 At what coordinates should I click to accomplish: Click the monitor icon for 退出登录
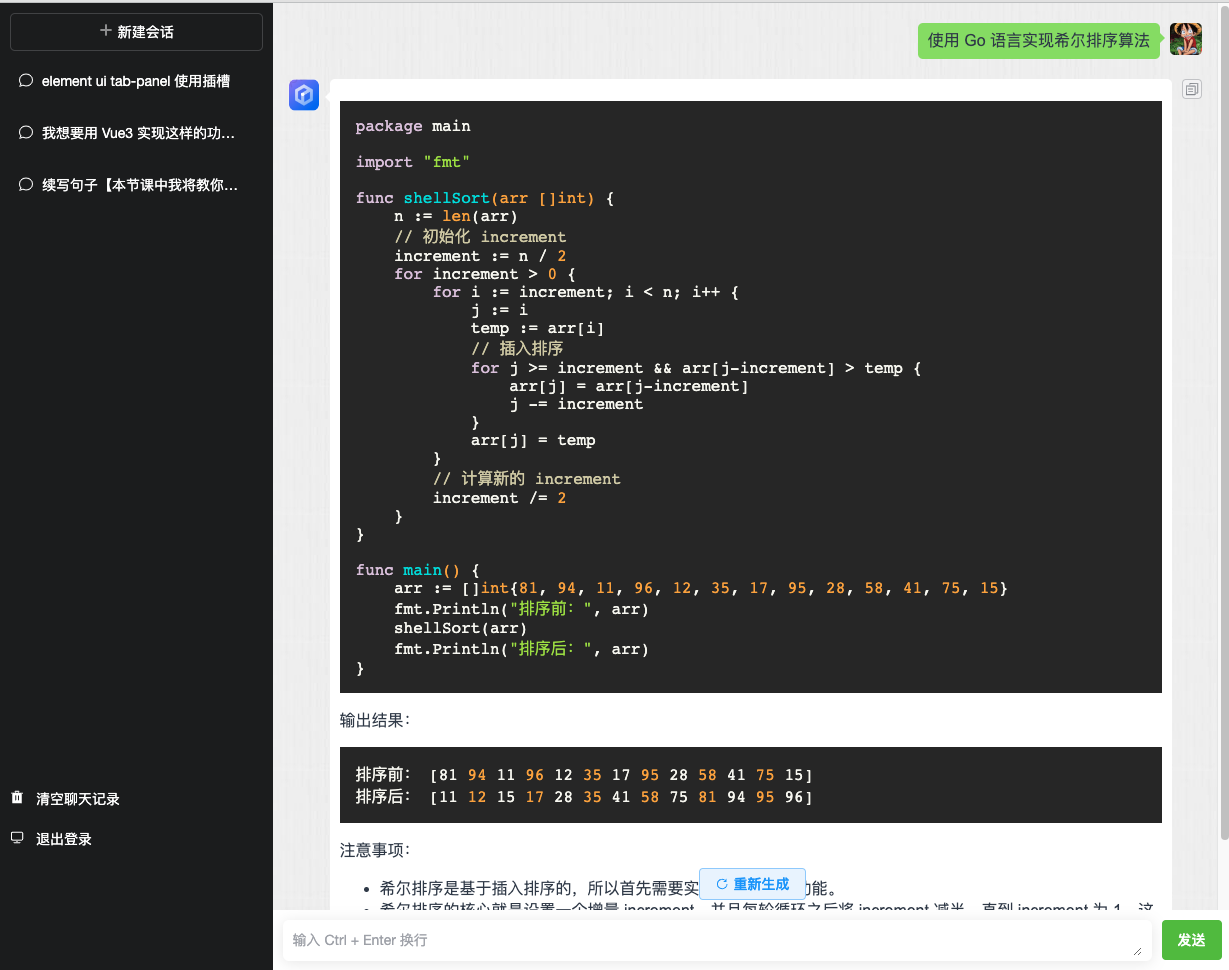[x=17, y=838]
